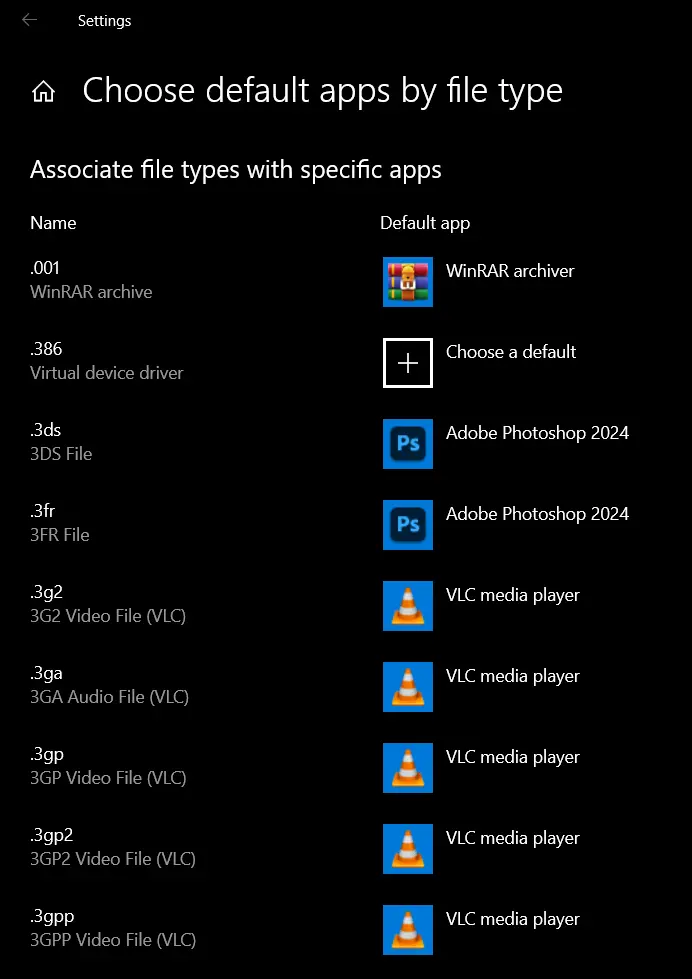692x979 pixels.
Task: Click WinRAR archiver default app label
Action: point(510,271)
